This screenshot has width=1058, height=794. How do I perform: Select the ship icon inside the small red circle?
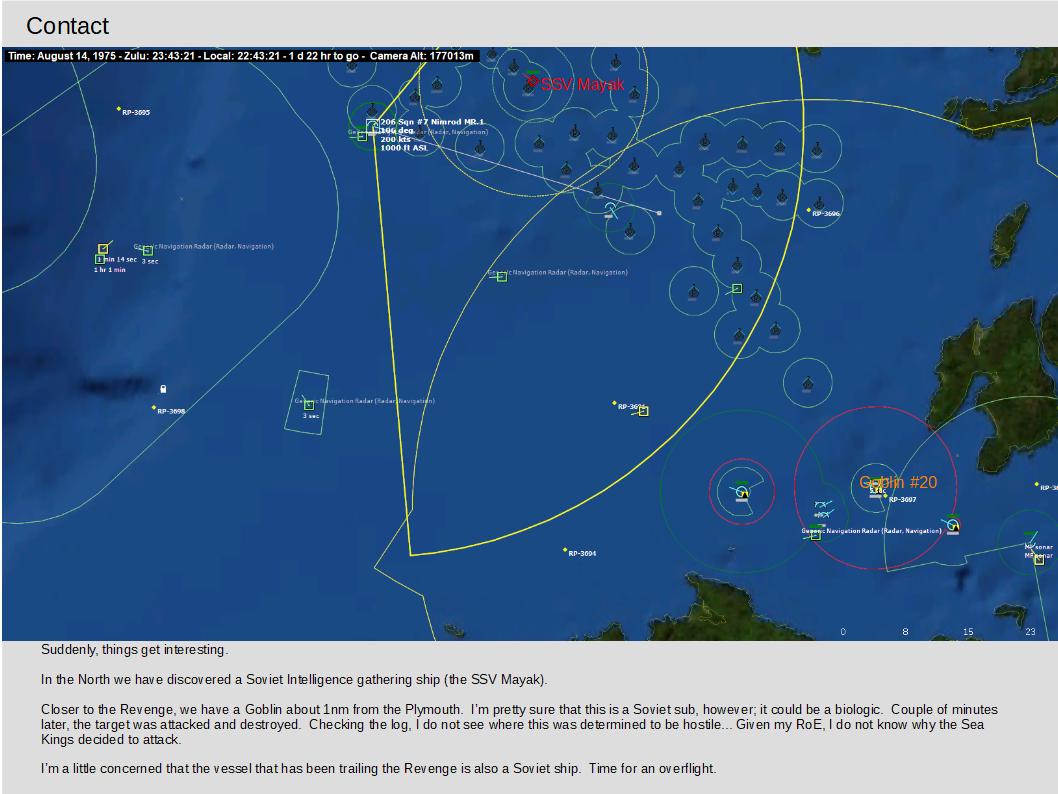(742, 491)
